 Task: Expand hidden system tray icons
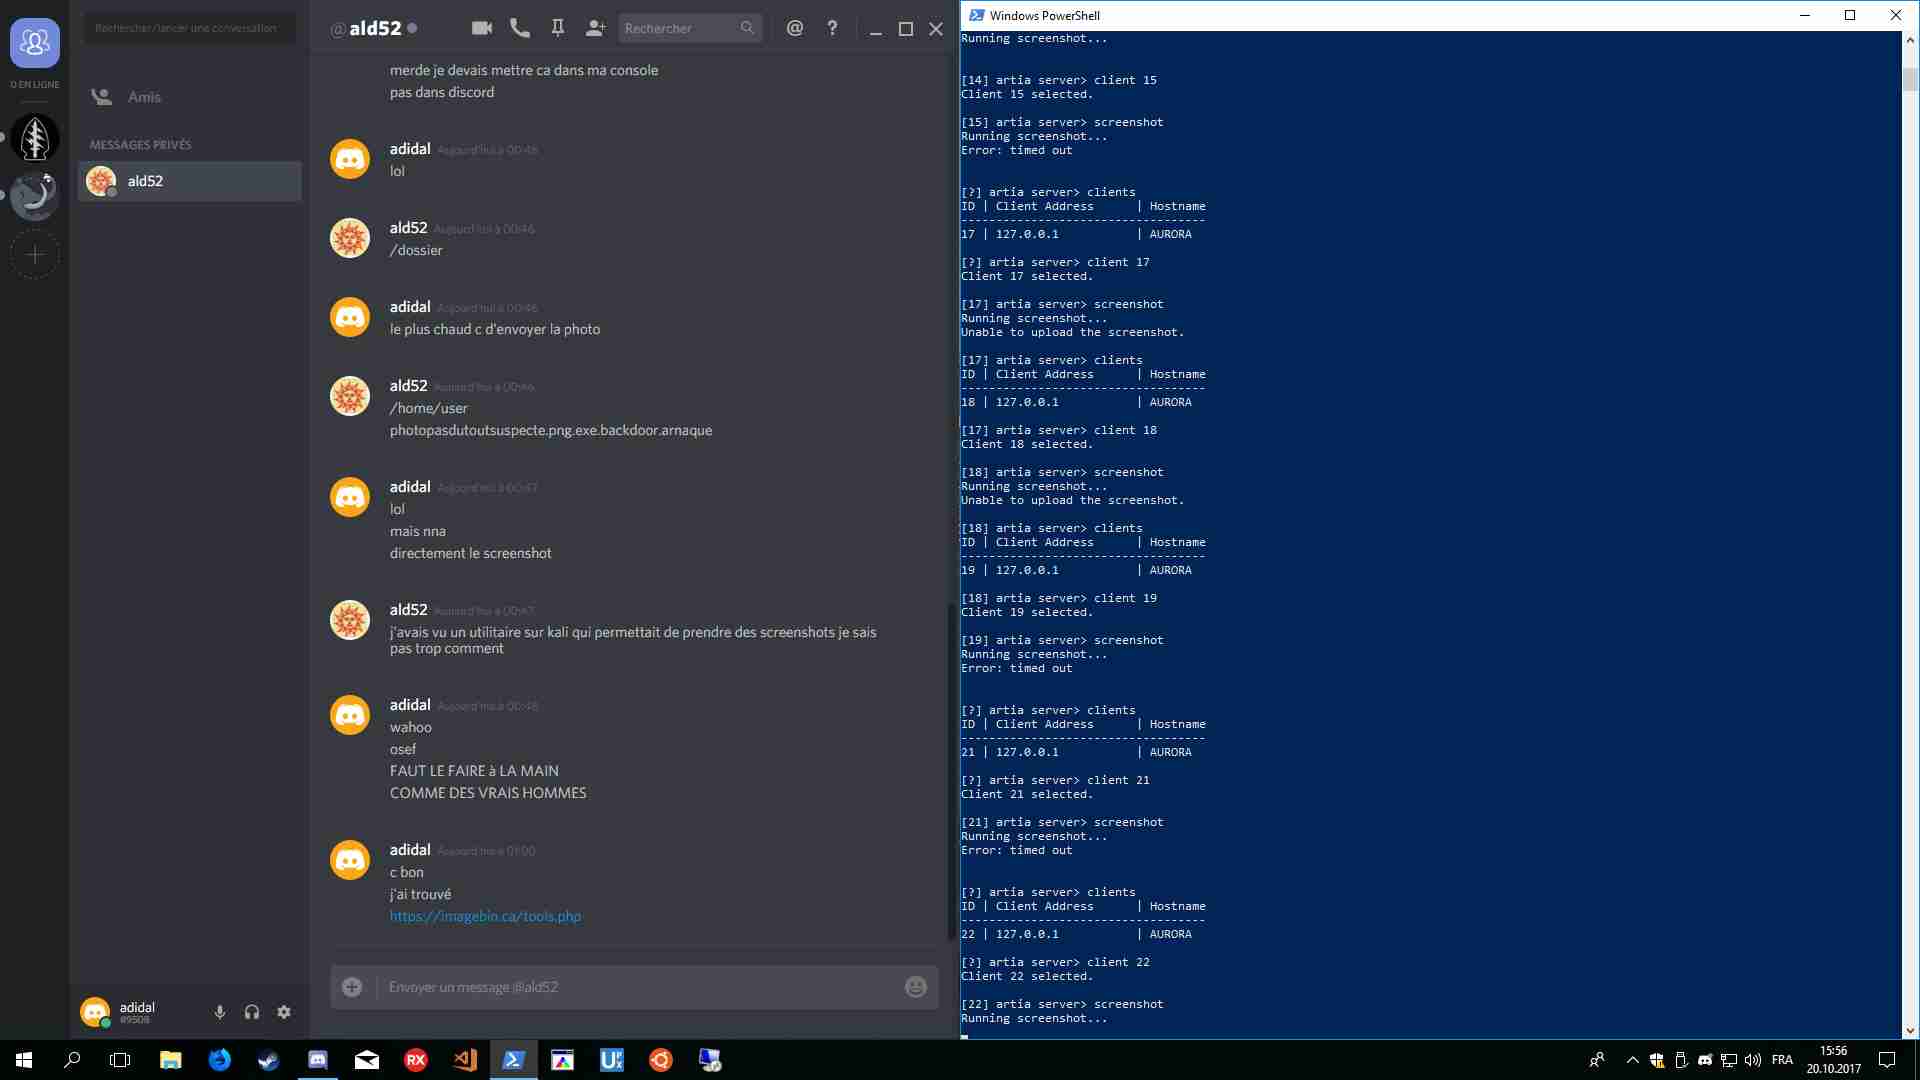(x=1633, y=1060)
